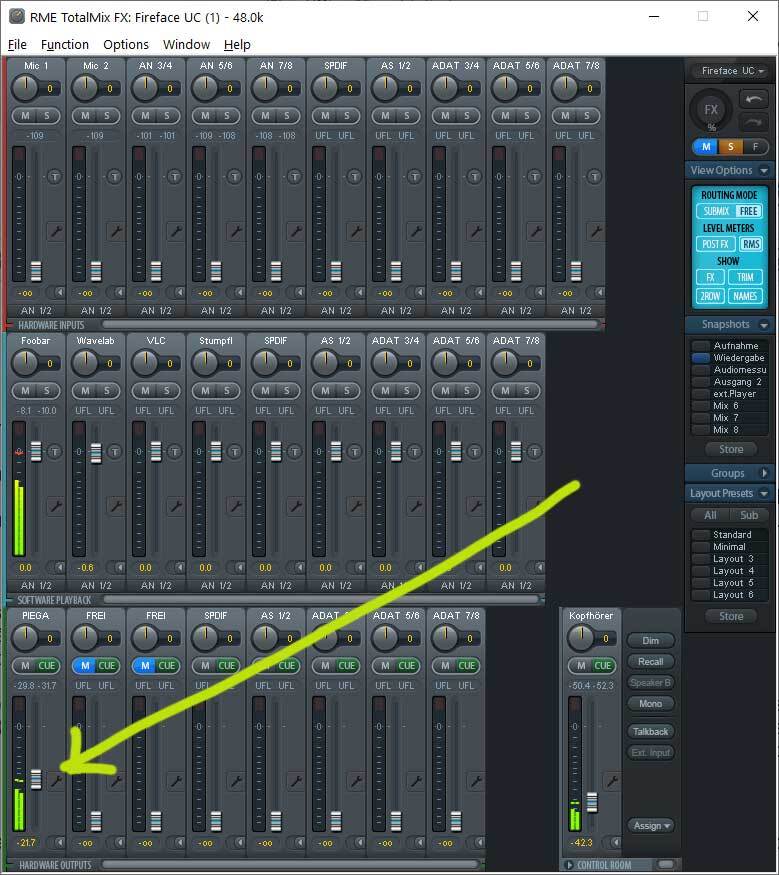Click the undo arrow near the FX knob

[x=751, y=99]
